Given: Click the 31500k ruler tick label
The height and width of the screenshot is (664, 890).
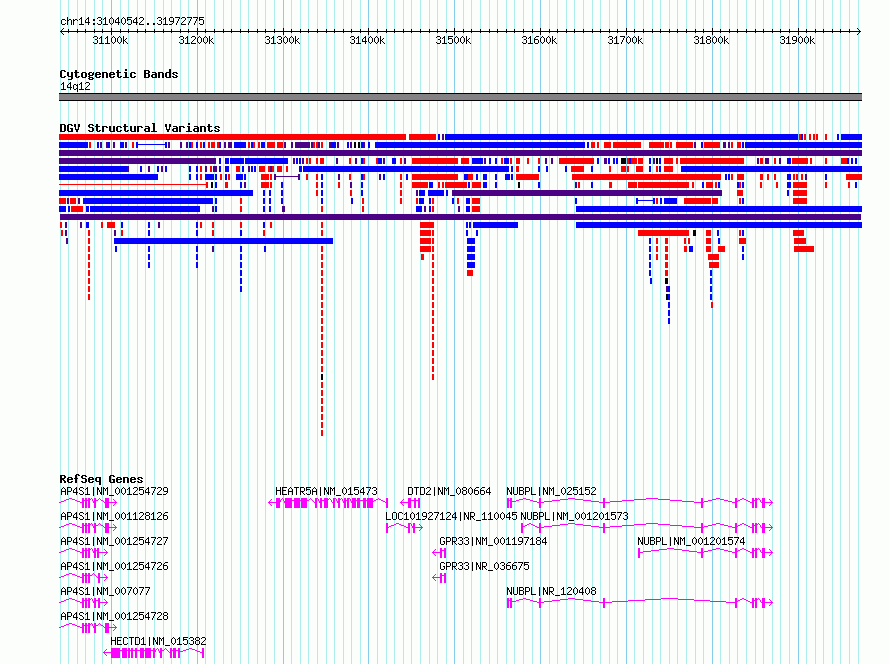Looking at the screenshot, I should tap(453, 40).
